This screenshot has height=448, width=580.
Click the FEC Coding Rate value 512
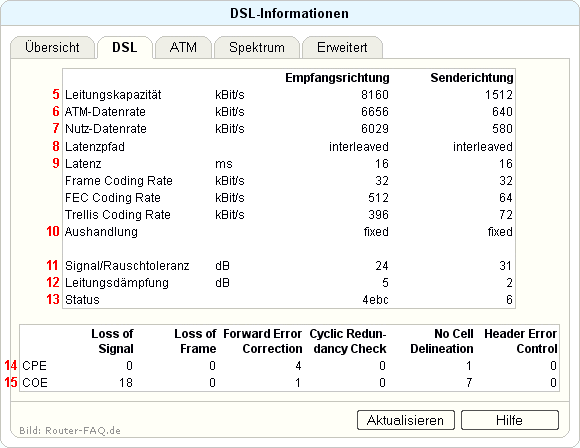click(378, 198)
